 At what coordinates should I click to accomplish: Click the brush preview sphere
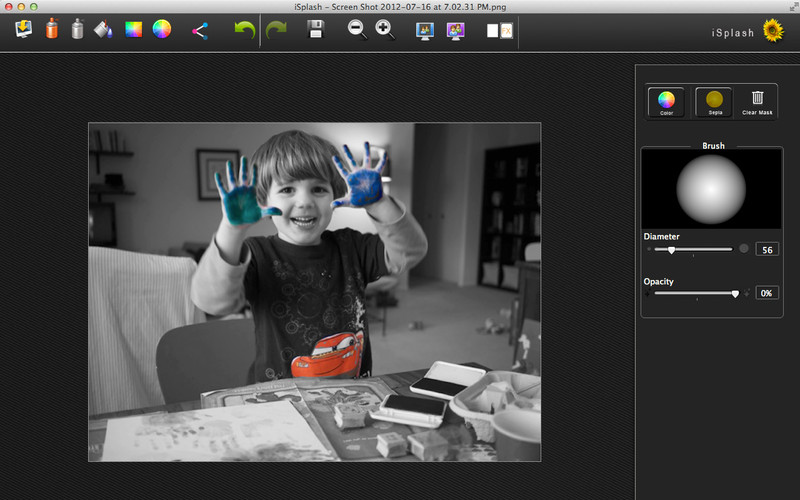click(x=711, y=189)
